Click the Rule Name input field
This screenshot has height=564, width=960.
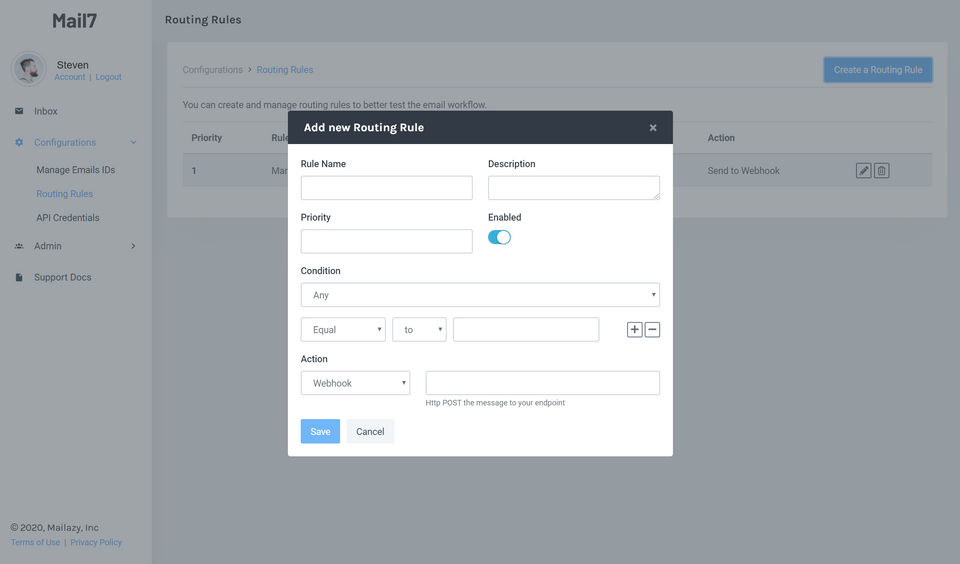click(386, 188)
